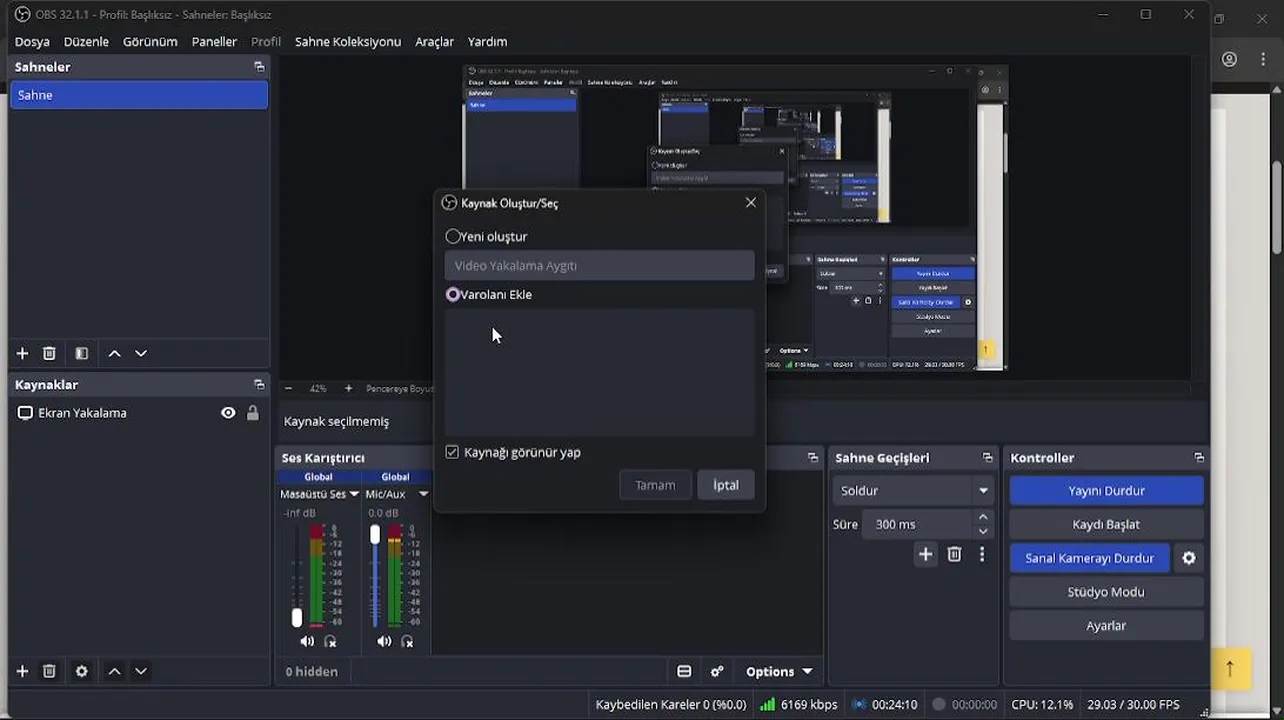Click Mic/Aux volume slider handle
The height and width of the screenshot is (720, 1284).
point(375,534)
